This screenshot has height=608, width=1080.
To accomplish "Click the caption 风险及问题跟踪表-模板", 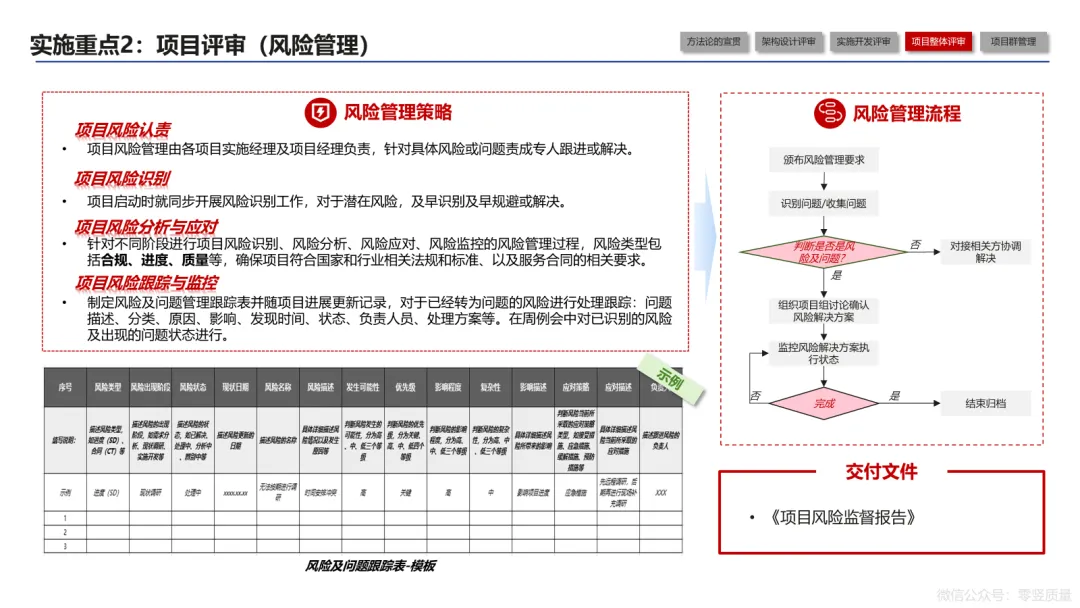I will tap(370, 565).
